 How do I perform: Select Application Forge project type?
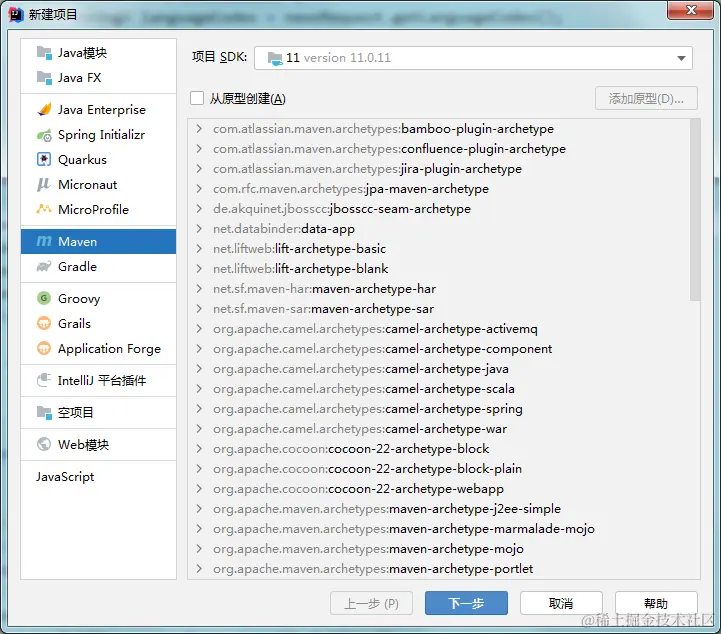click(98, 348)
